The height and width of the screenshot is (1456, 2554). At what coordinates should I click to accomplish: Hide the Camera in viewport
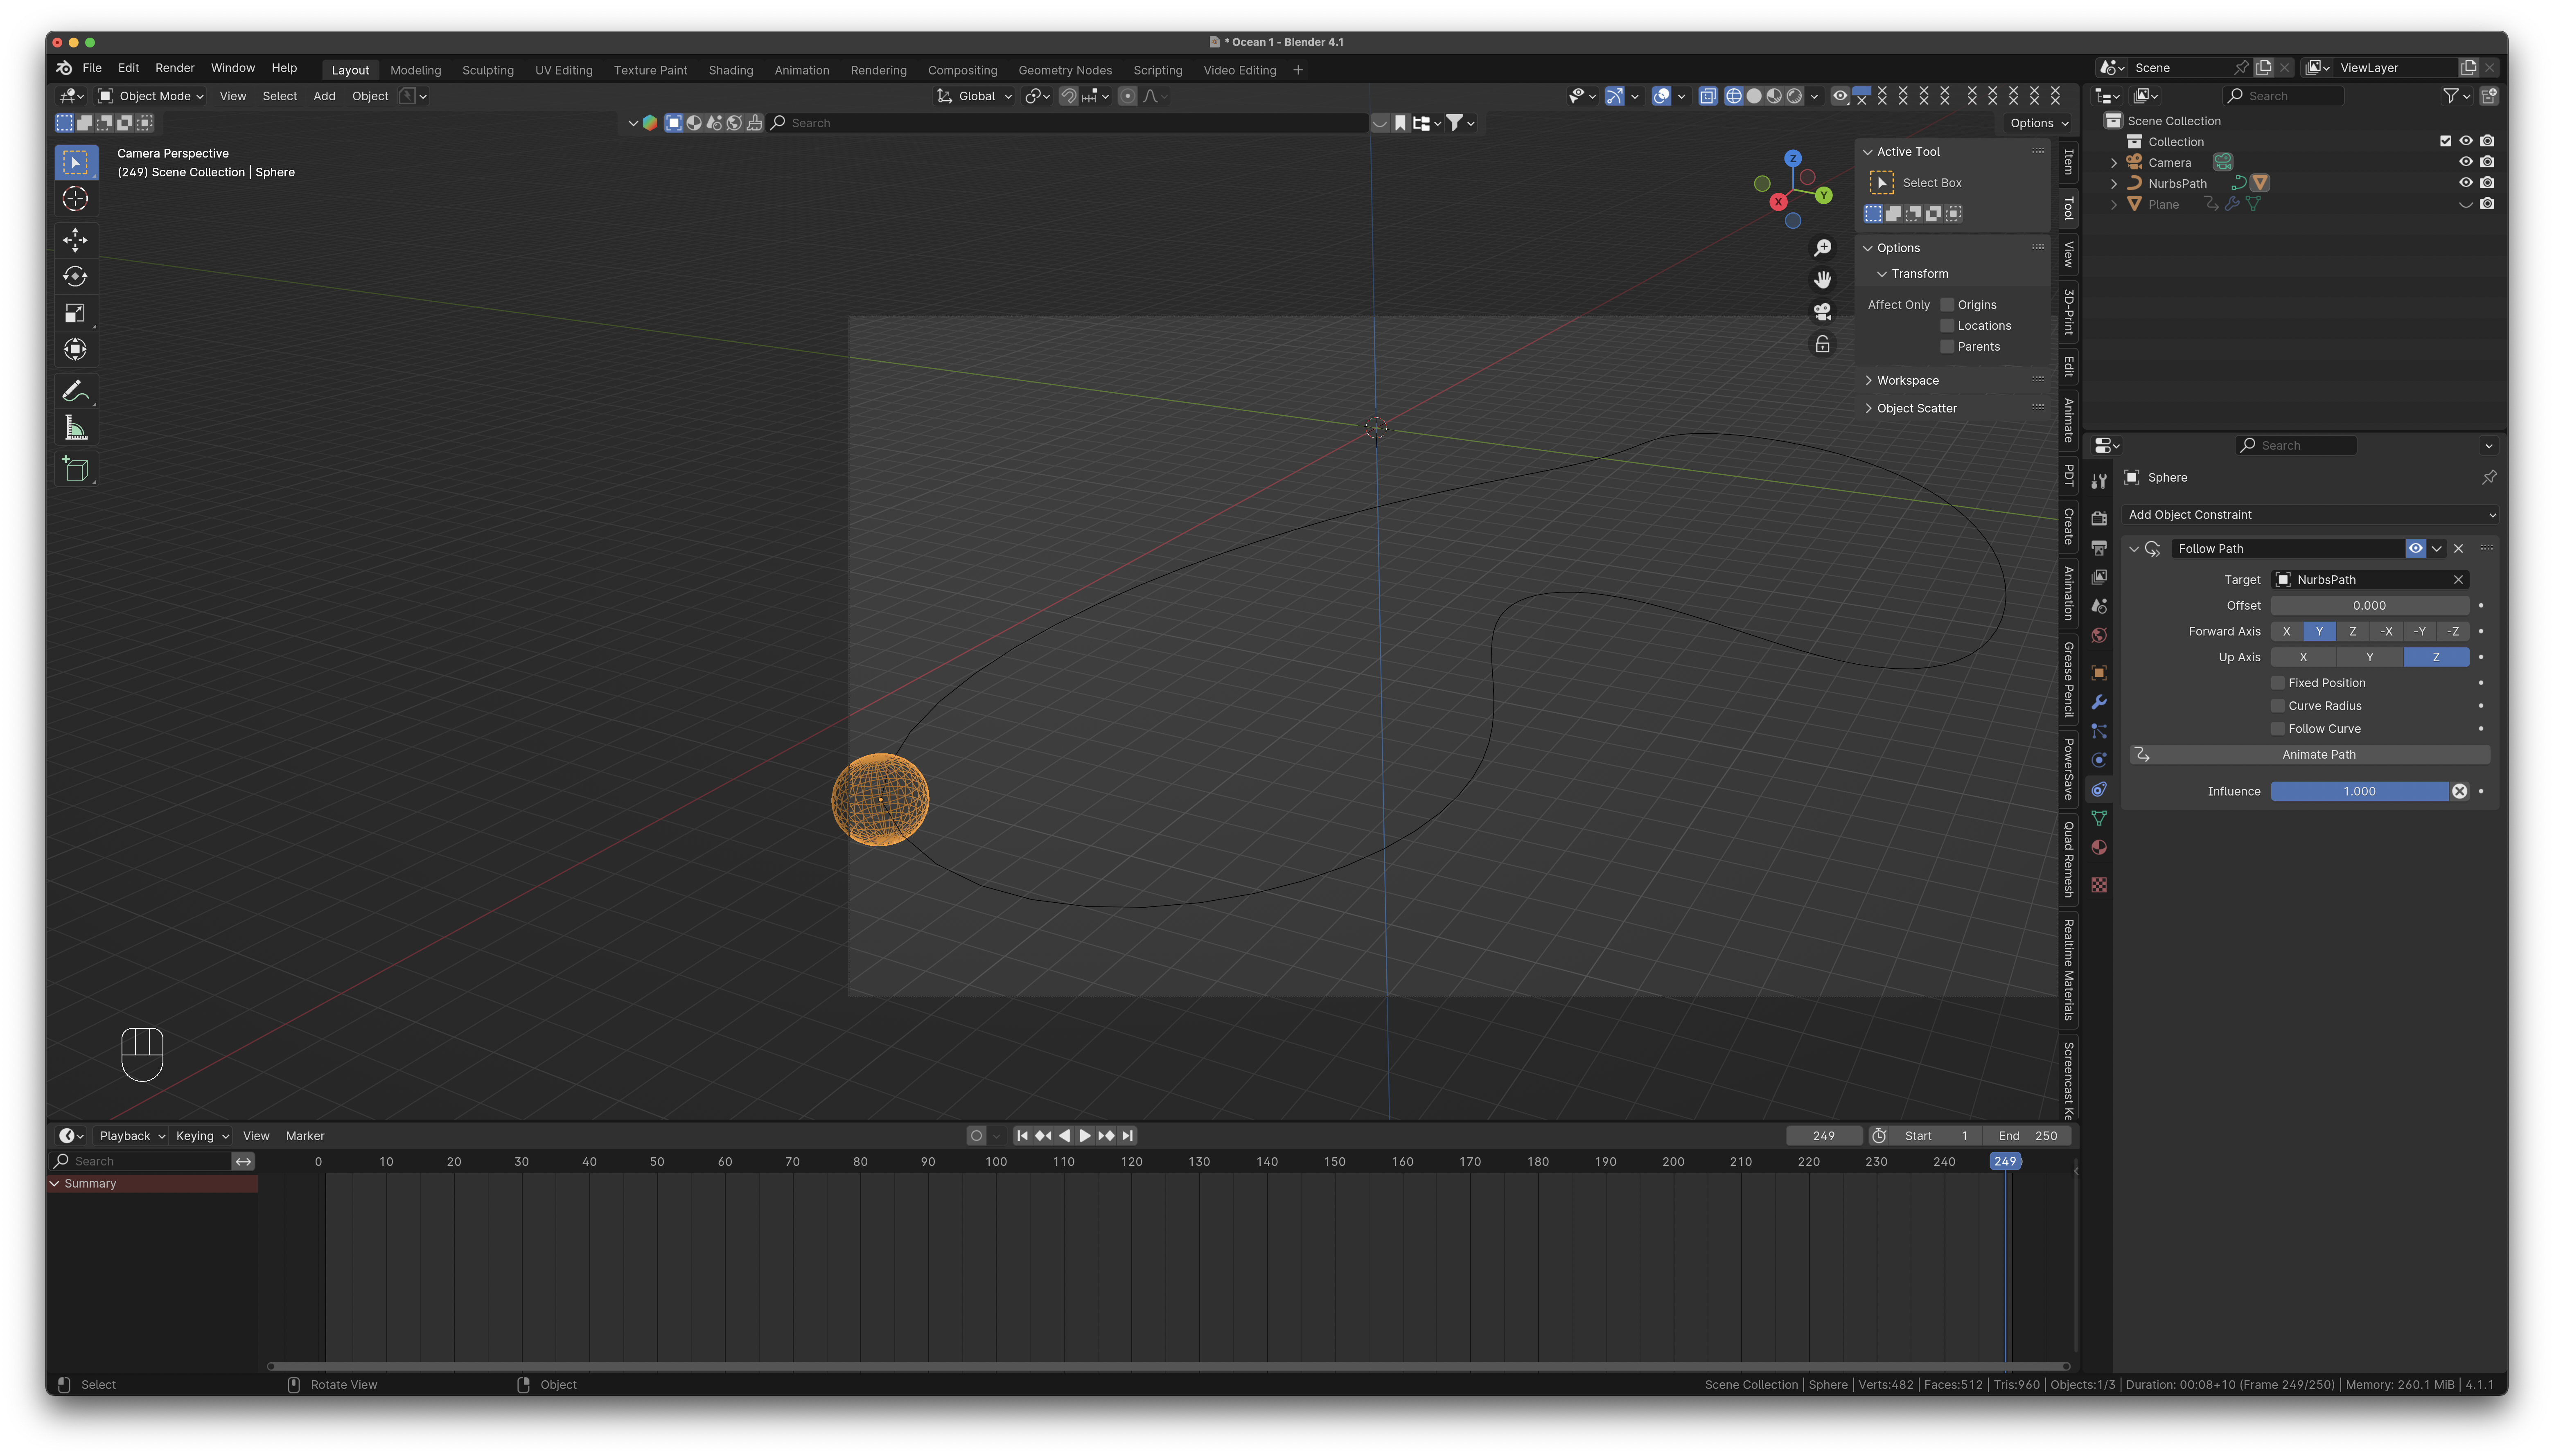click(2466, 162)
